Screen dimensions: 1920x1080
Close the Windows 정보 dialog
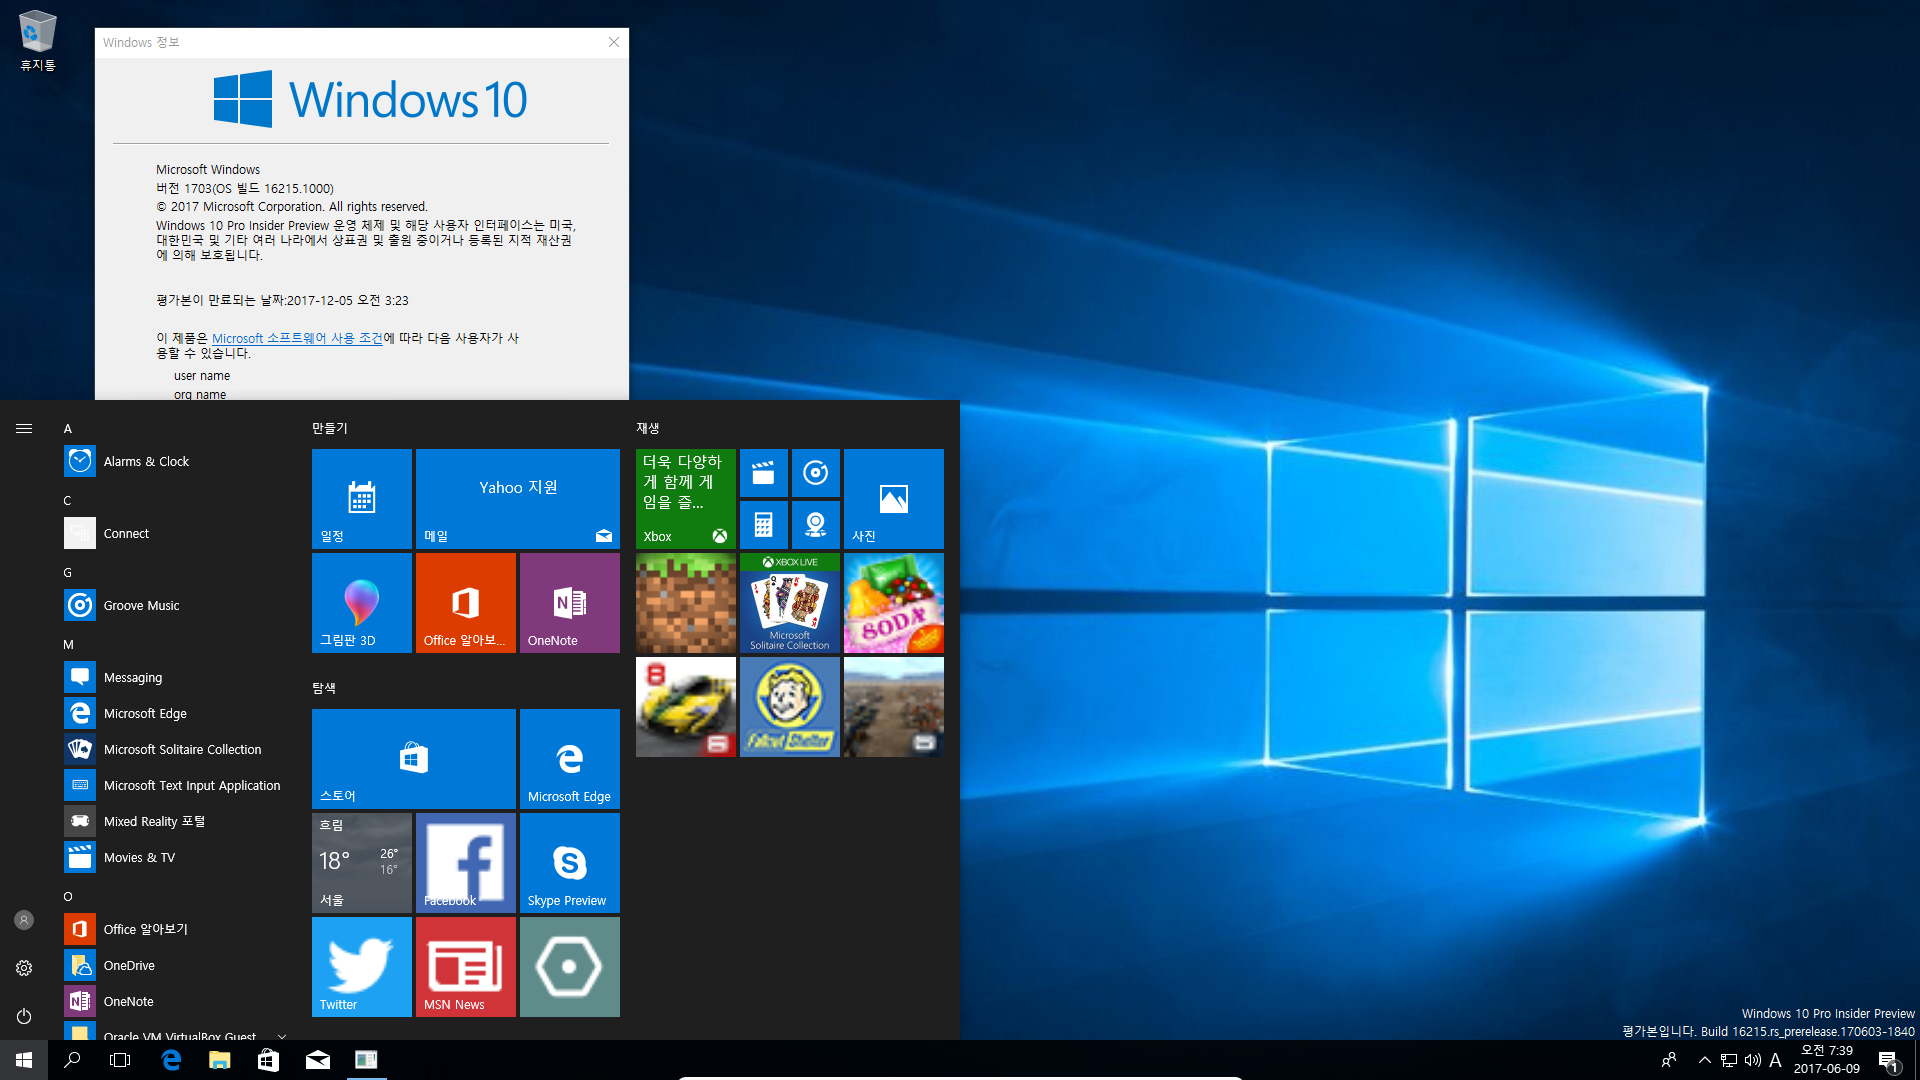pos(614,42)
